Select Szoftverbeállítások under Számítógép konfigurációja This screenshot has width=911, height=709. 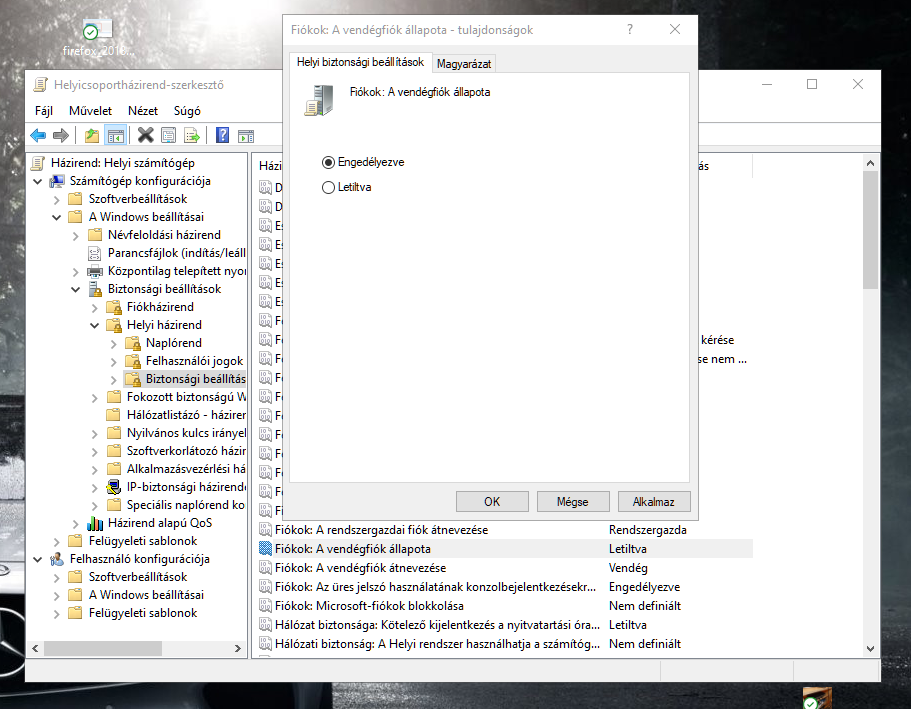coord(138,199)
